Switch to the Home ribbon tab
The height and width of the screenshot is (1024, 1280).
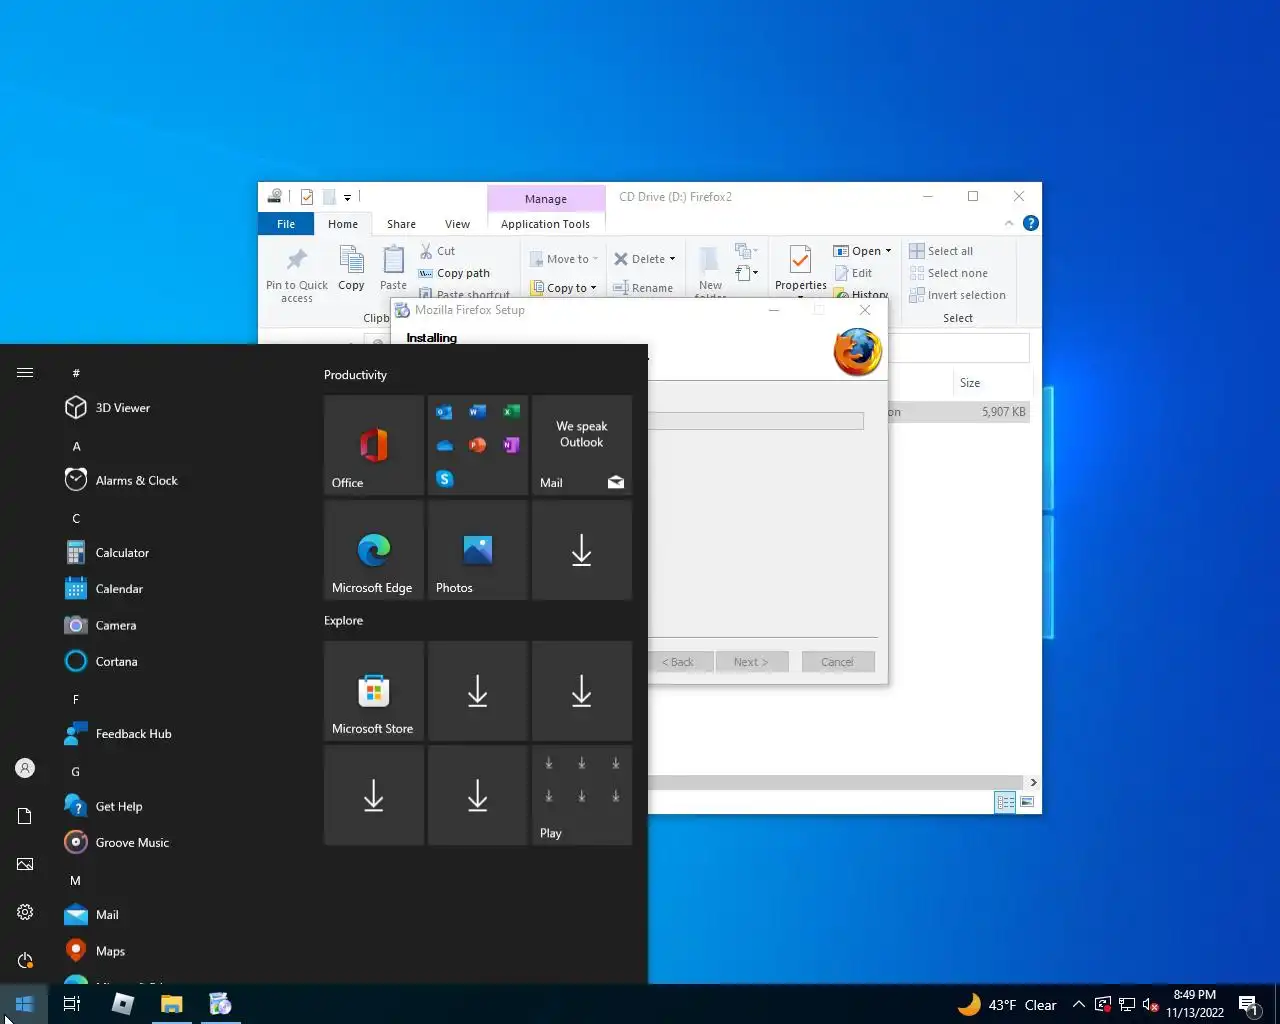point(343,224)
